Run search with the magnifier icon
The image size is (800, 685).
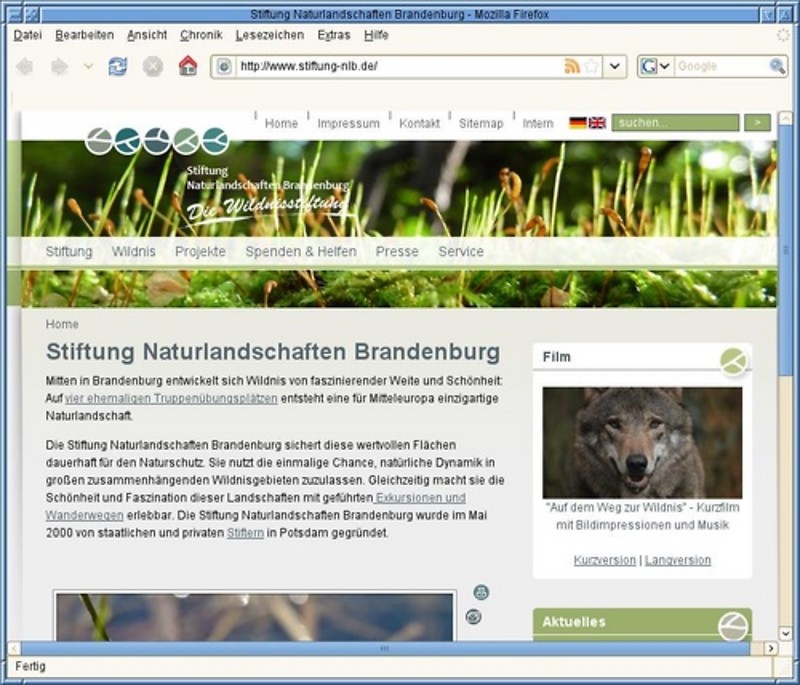point(777,66)
